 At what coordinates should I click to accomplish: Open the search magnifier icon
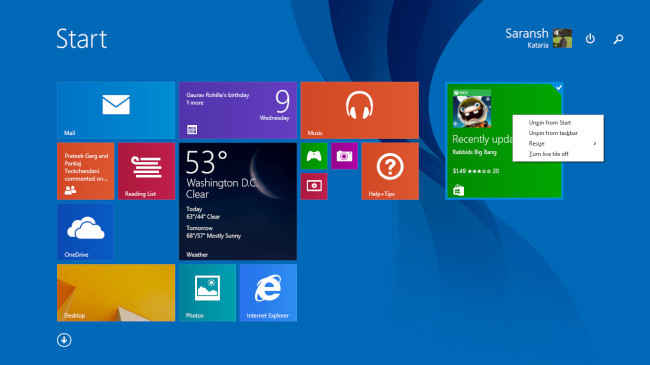[618, 39]
